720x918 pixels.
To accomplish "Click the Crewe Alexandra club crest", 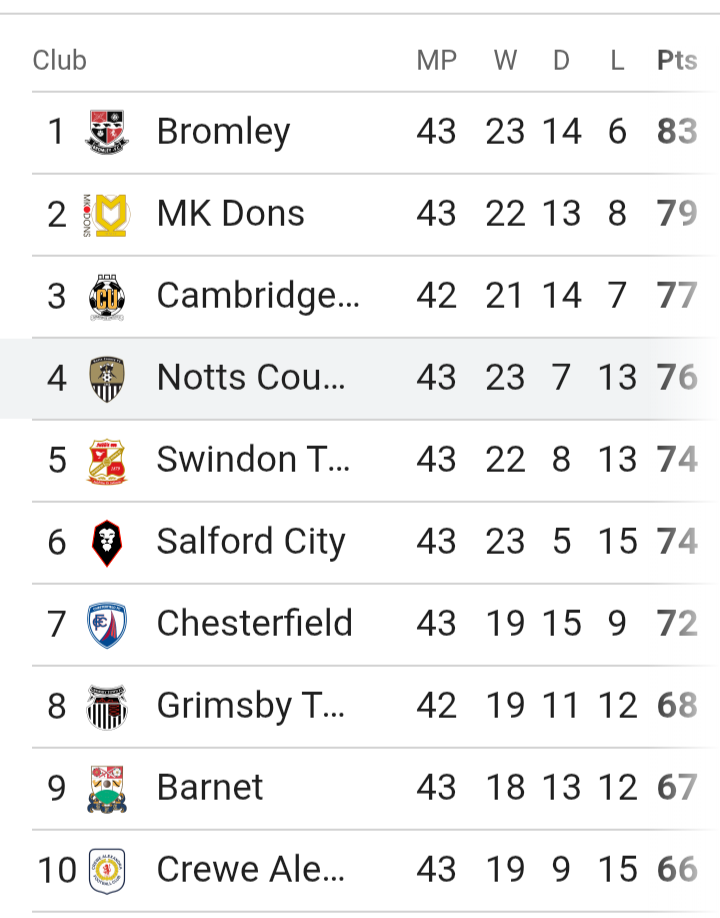I will click(107, 869).
